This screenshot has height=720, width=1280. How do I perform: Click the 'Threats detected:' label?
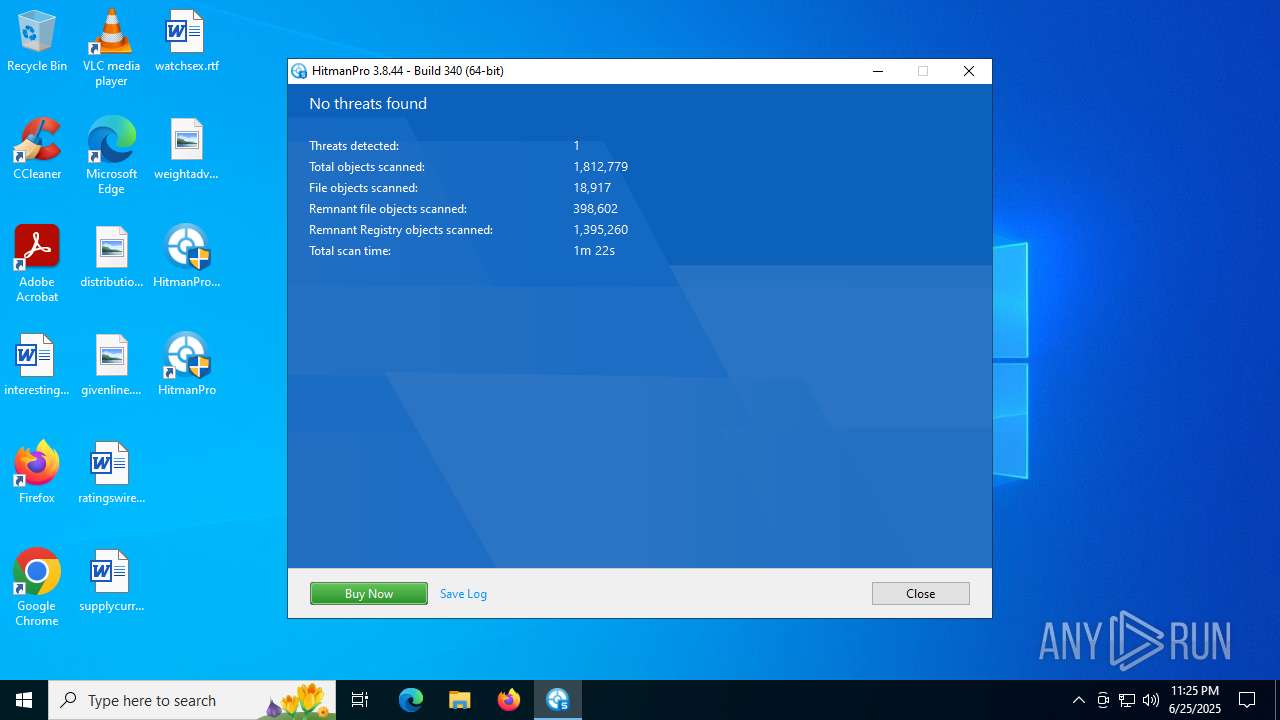point(354,146)
